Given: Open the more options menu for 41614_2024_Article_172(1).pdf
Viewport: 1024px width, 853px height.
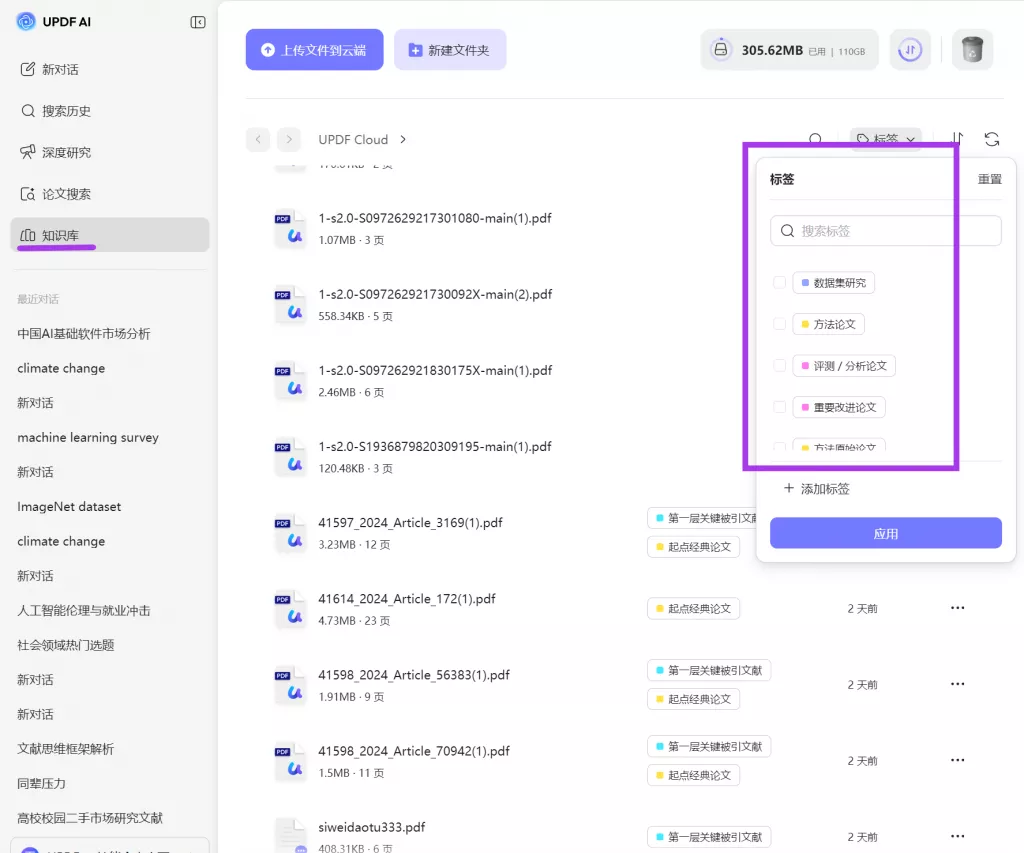Looking at the screenshot, I should 957,608.
